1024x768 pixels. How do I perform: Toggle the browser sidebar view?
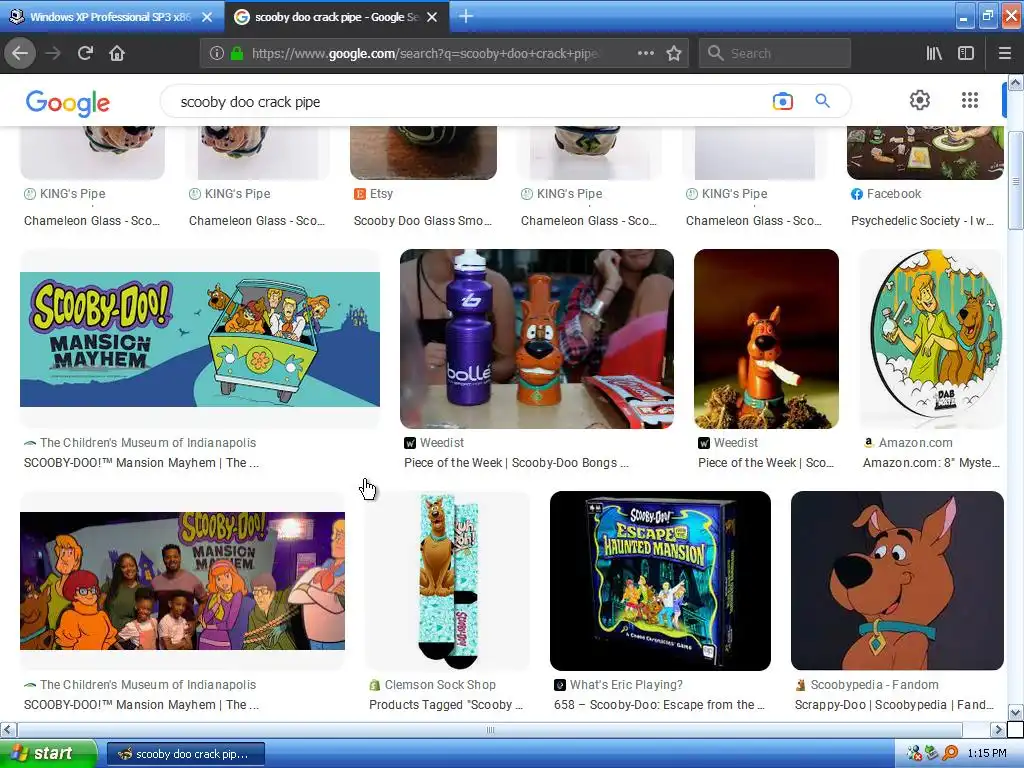click(x=966, y=54)
